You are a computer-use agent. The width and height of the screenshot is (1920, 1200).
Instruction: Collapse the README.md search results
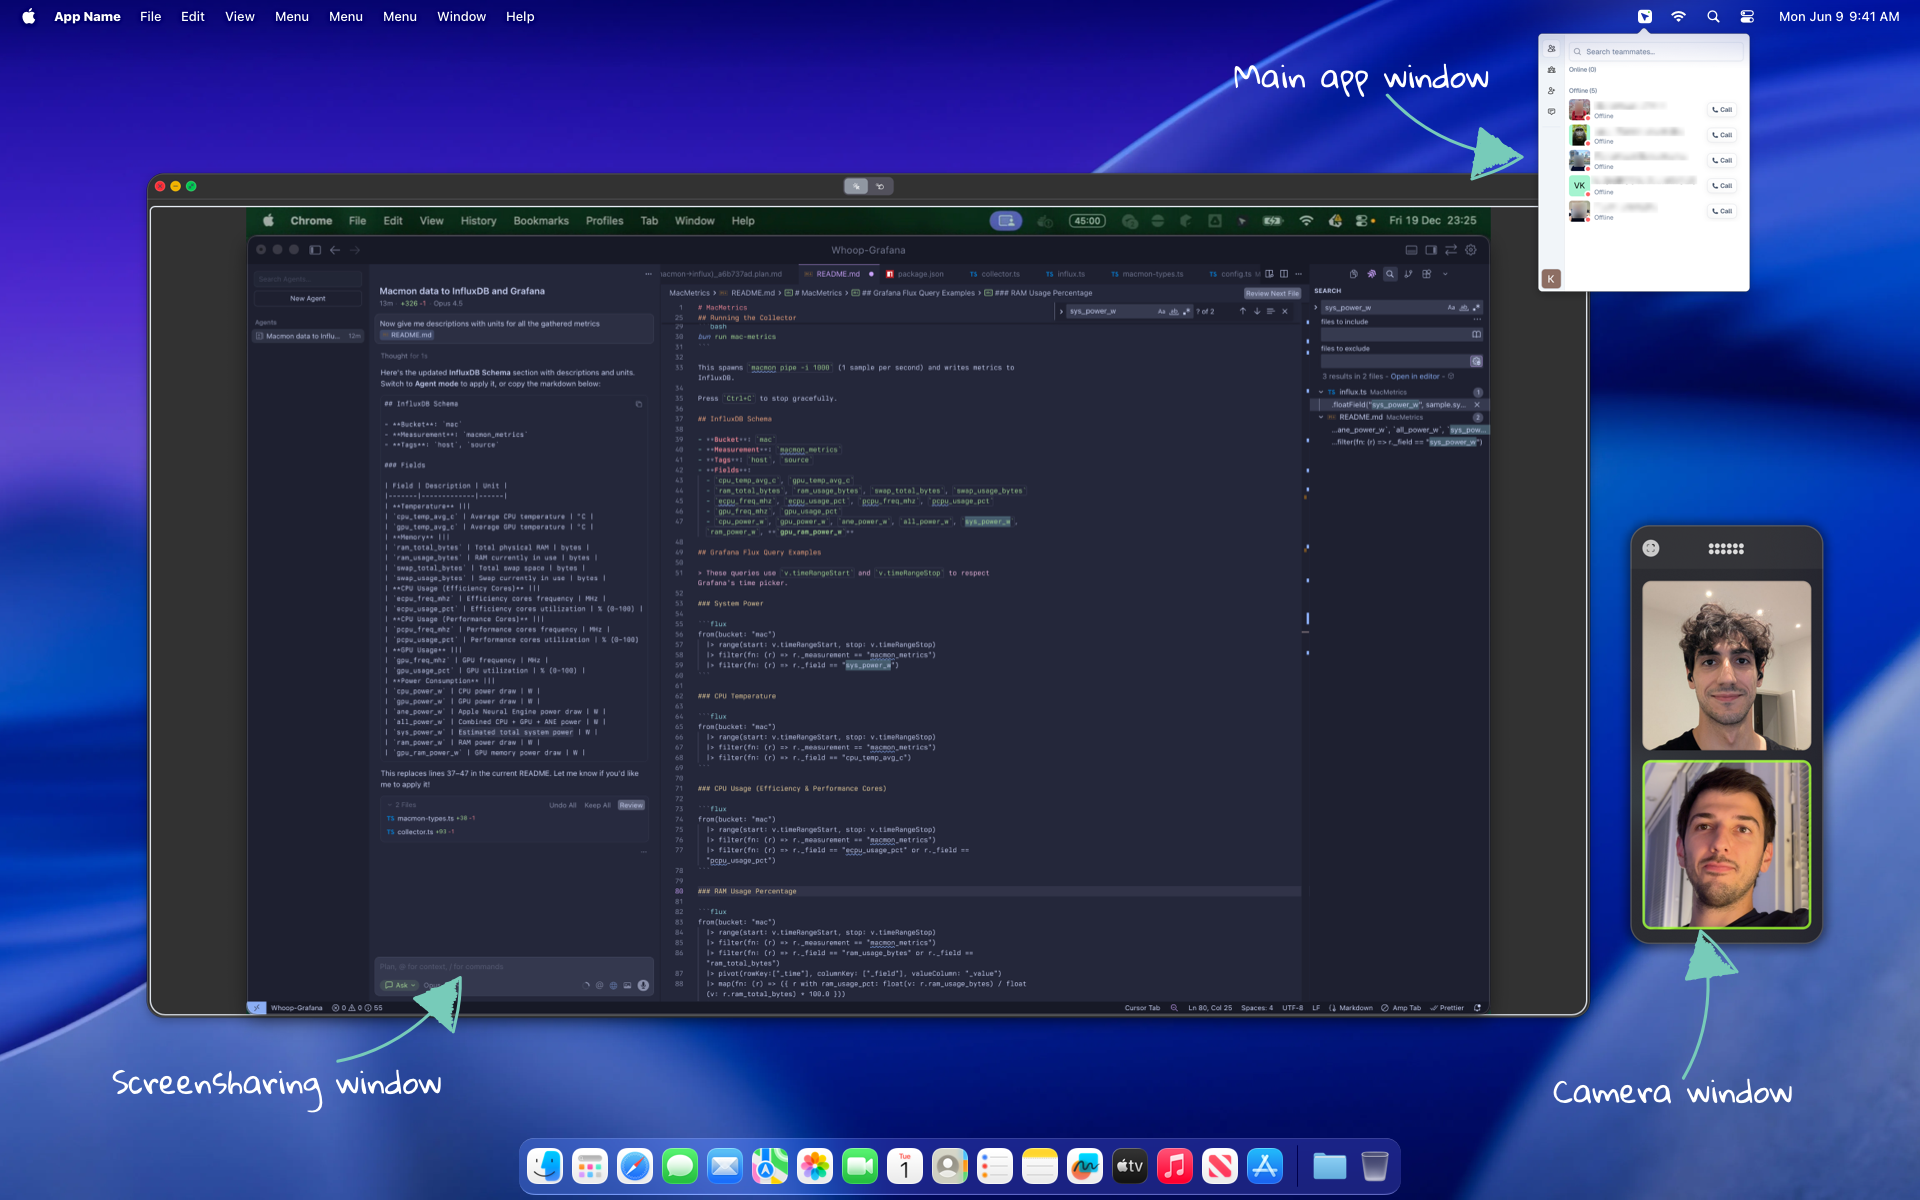pyautogui.click(x=1320, y=417)
